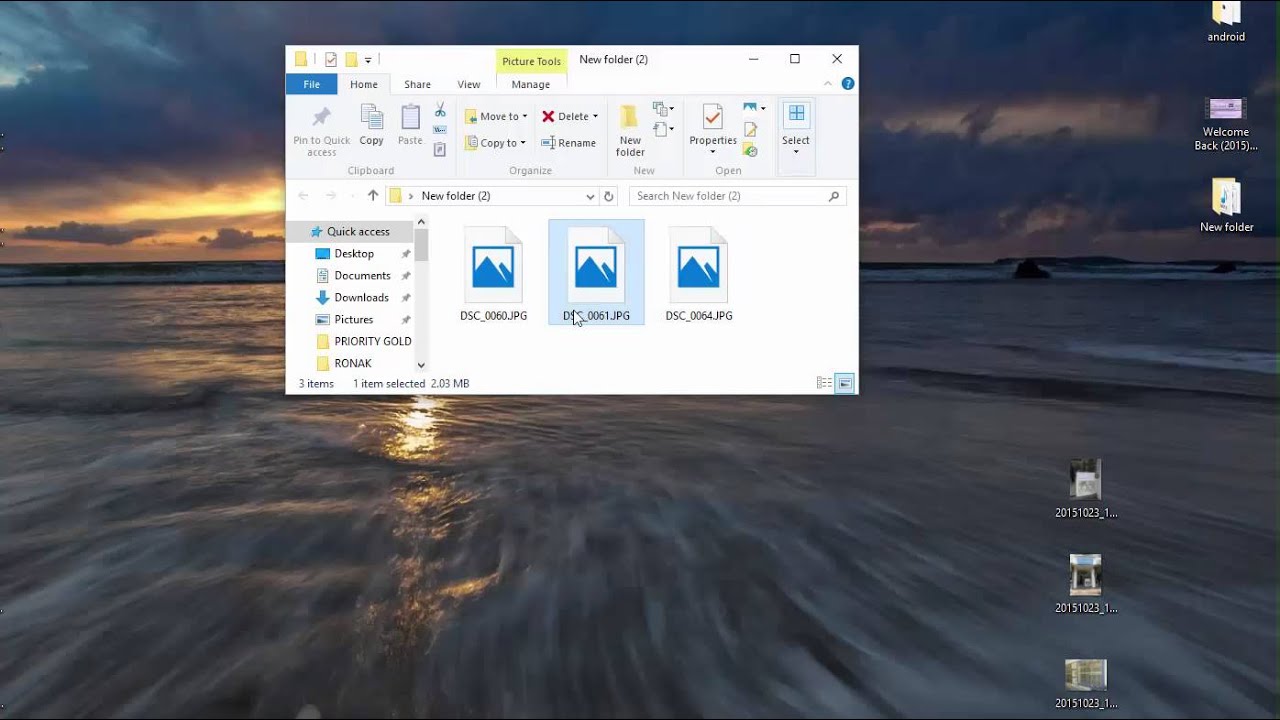The height and width of the screenshot is (720, 1280).
Task: Select New folder icon on desktop
Action: tap(1226, 206)
